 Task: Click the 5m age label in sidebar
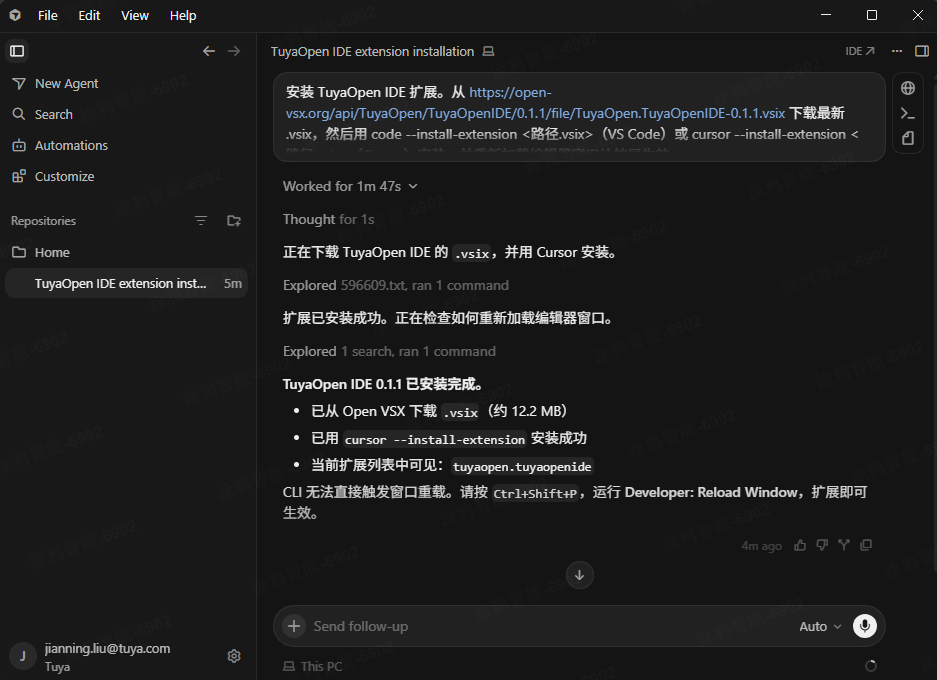(232, 283)
